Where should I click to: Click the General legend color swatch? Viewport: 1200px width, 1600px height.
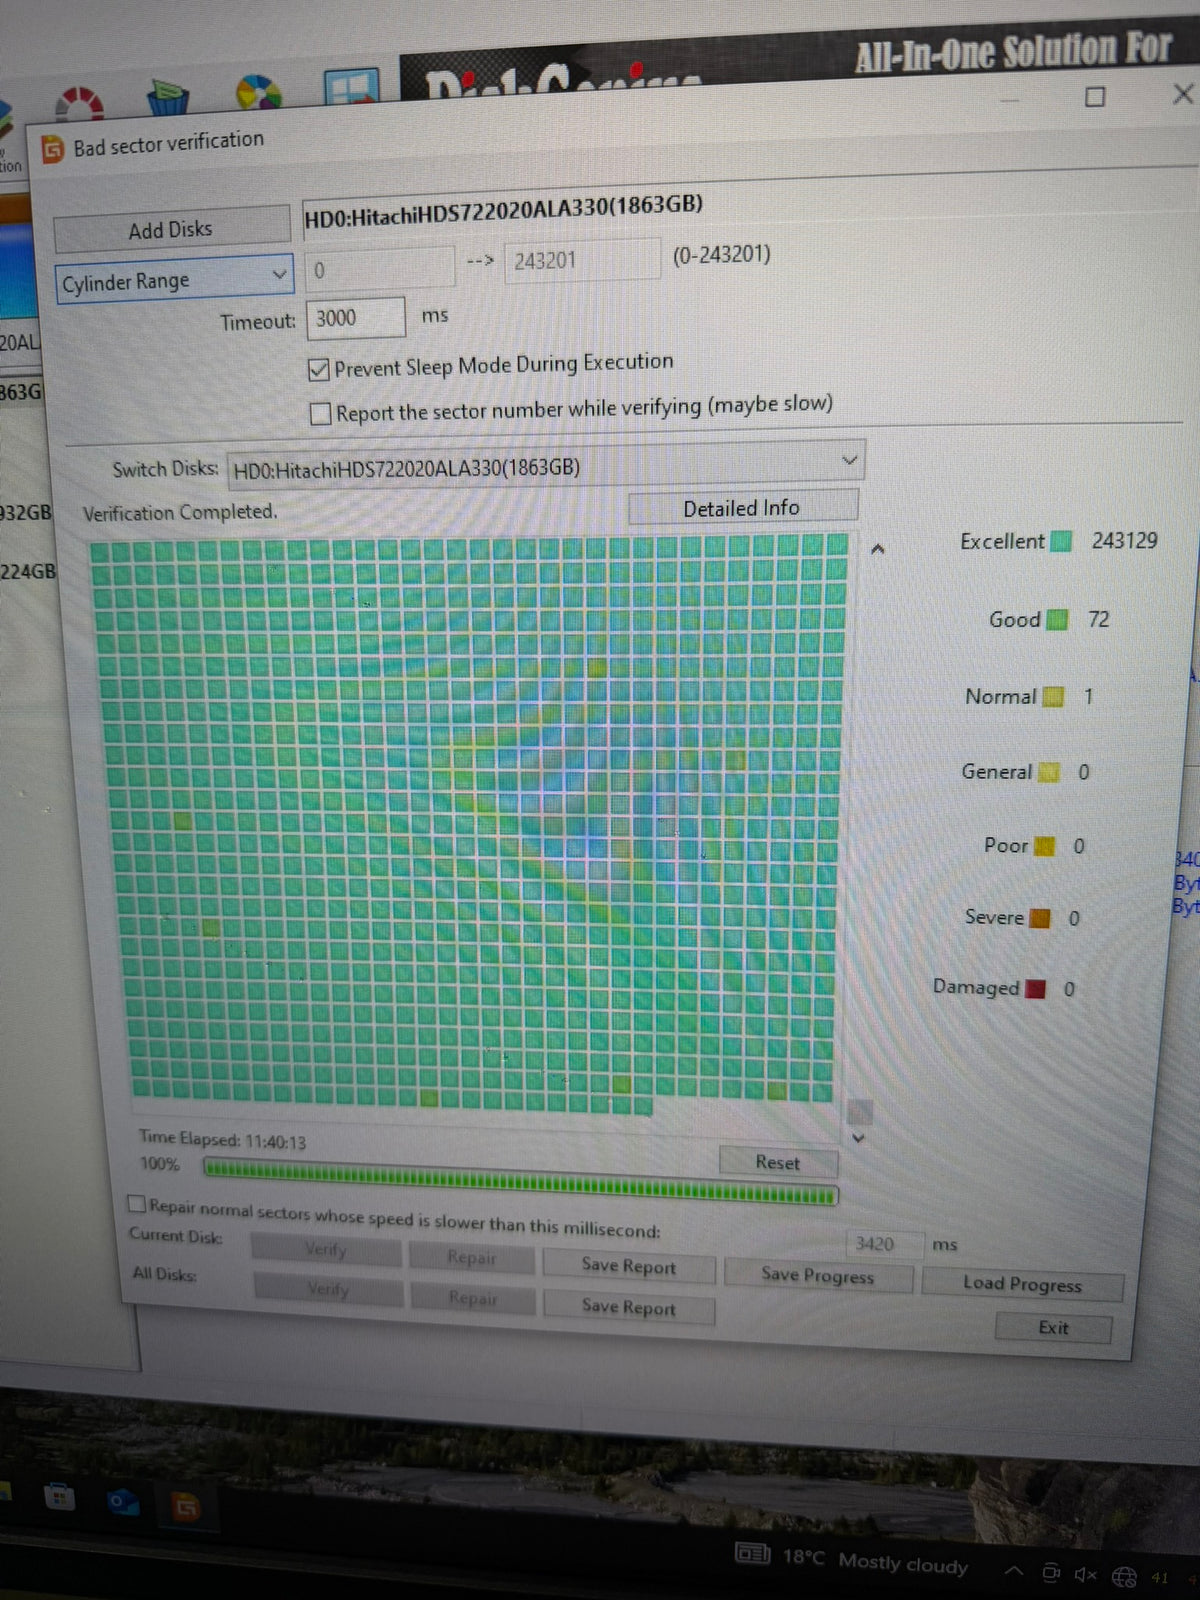[1049, 772]
